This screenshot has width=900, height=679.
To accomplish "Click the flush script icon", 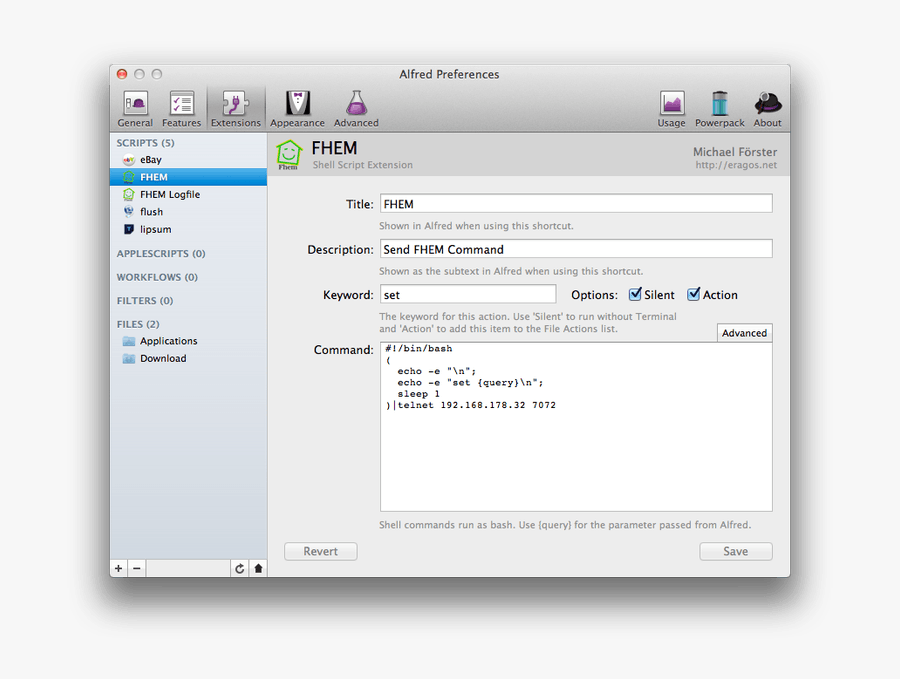I will [x=129, y=212].
